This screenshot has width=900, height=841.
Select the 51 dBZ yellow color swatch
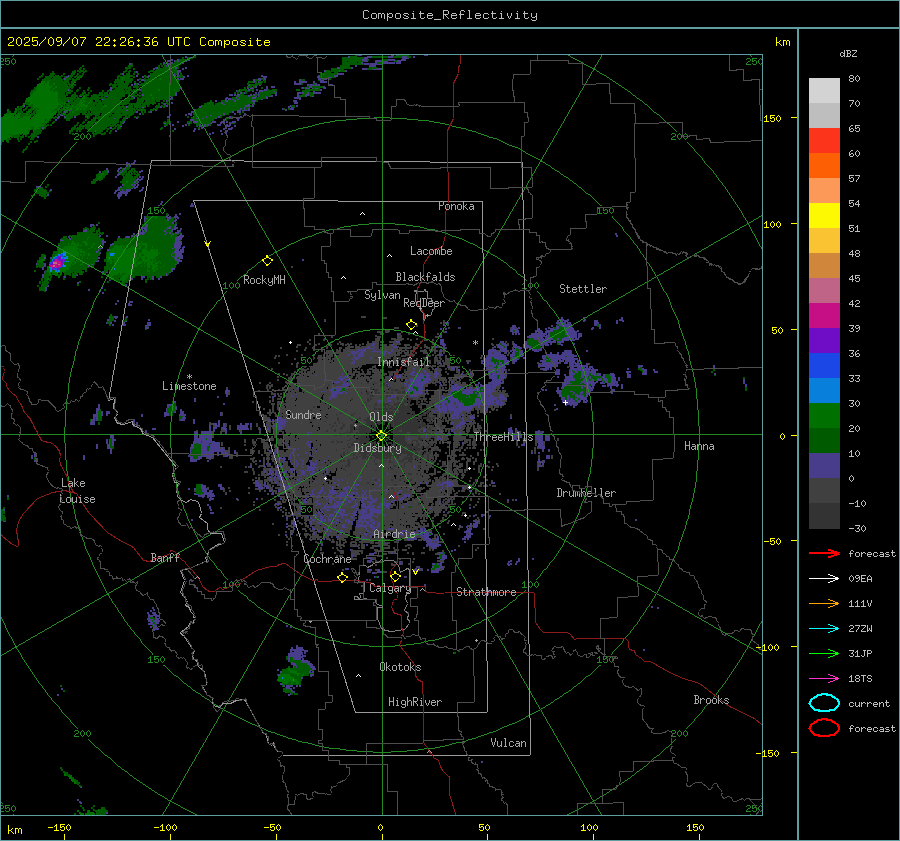pos(824,216)
